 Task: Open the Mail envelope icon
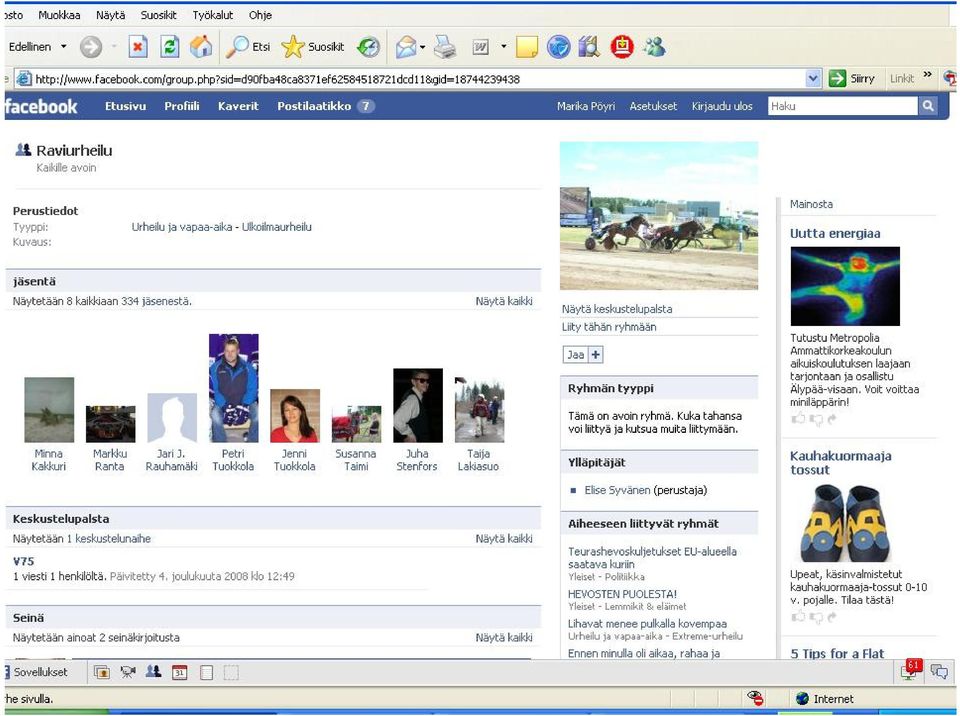[406, 47]
